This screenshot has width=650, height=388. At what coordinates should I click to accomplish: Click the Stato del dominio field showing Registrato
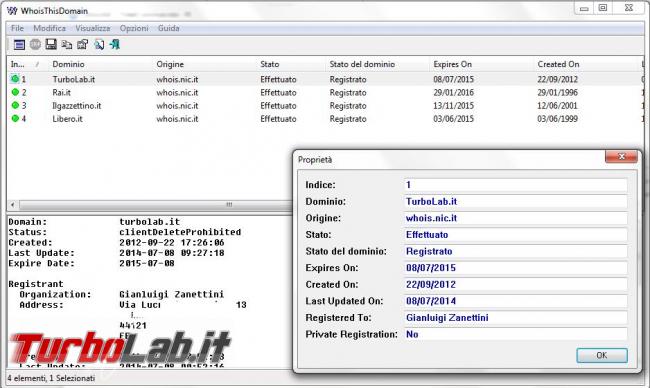tap(515, 251)
